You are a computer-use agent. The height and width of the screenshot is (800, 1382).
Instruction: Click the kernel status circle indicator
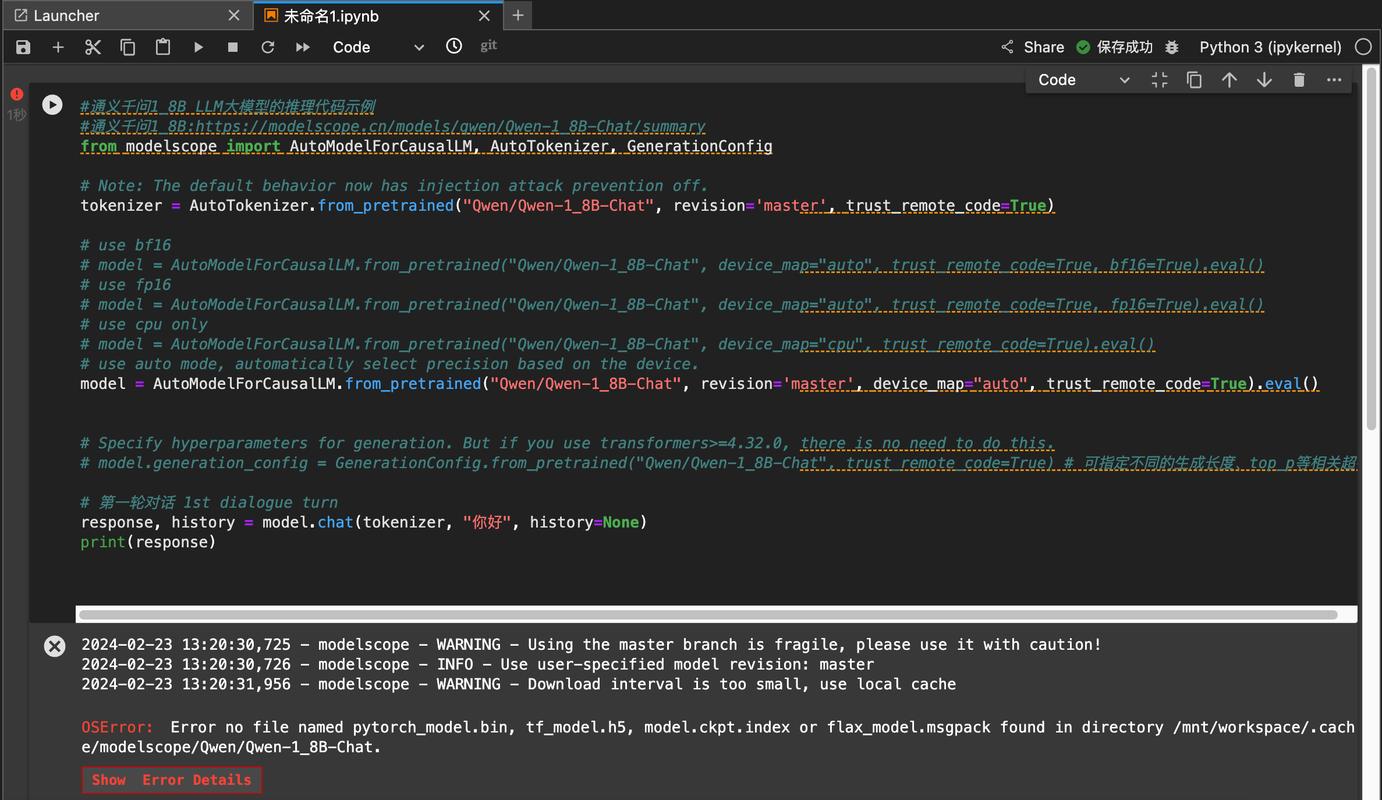coord(1363,47)
